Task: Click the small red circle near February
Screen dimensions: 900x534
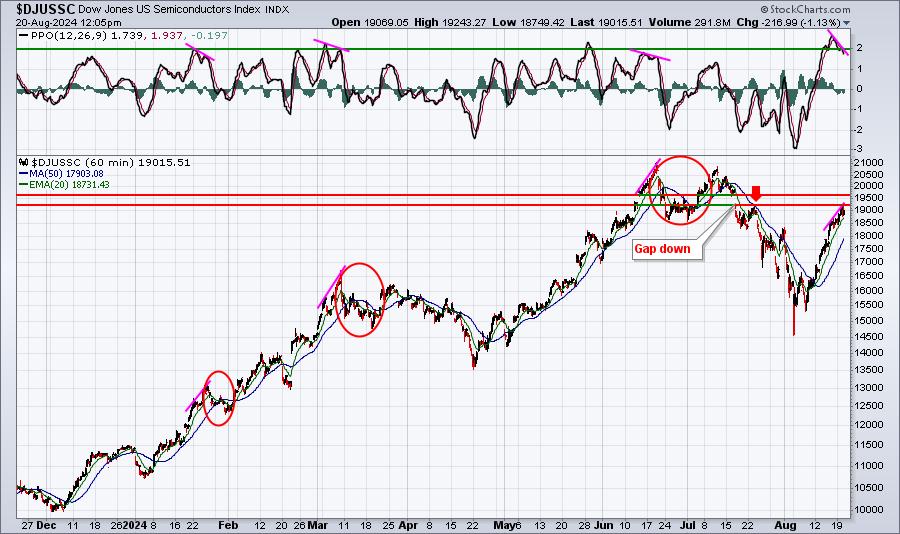Action: tap(219, 398)
